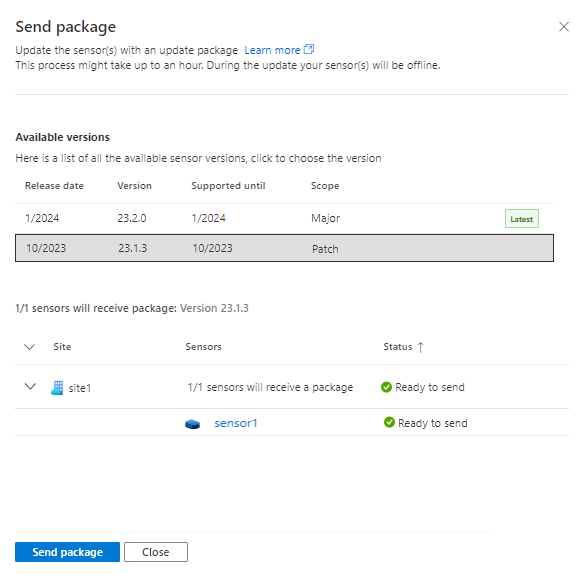The image size is (585, 575).
Task: Click the Close button
Action: coord(156,552)
